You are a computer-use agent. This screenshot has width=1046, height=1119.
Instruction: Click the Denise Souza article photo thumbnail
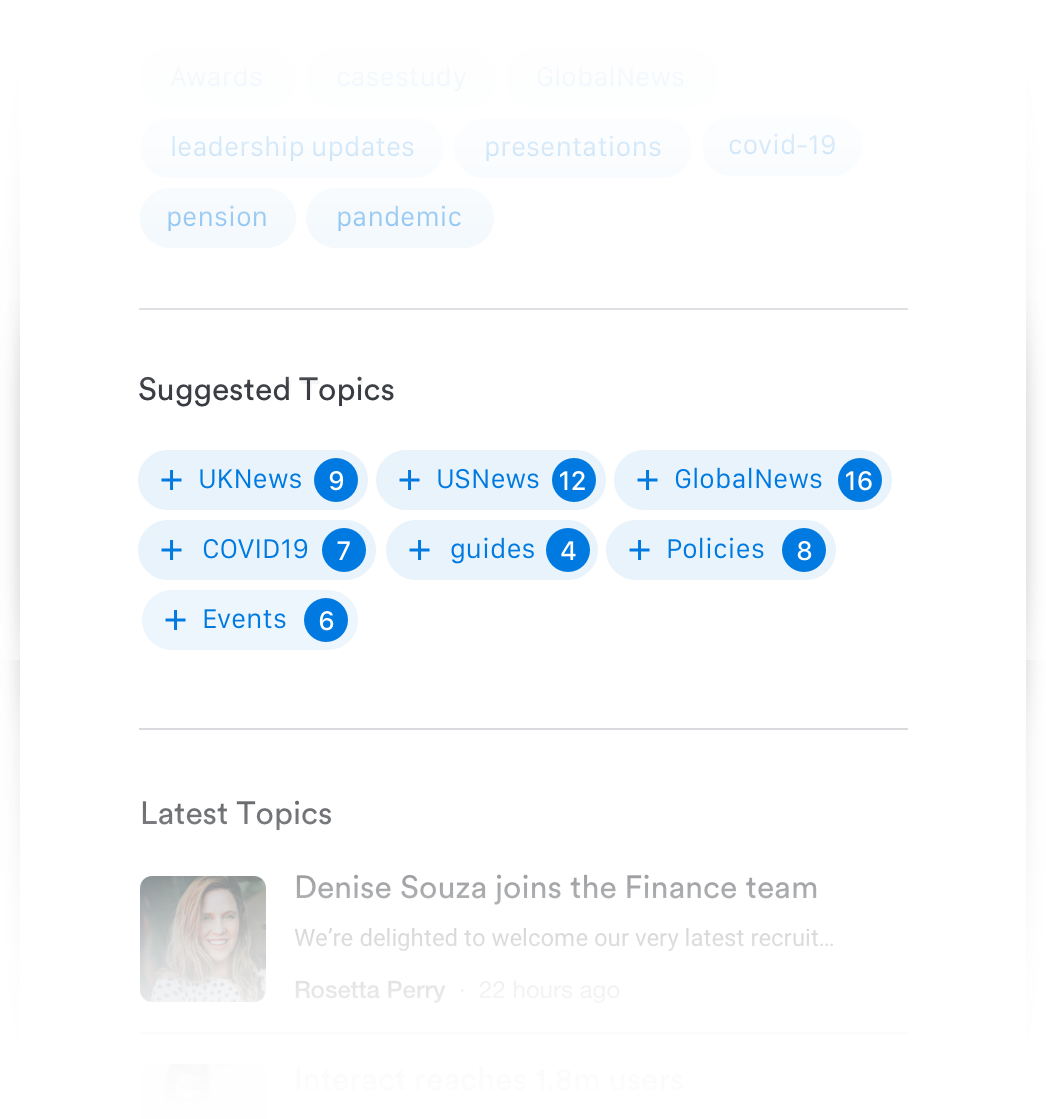203,938
